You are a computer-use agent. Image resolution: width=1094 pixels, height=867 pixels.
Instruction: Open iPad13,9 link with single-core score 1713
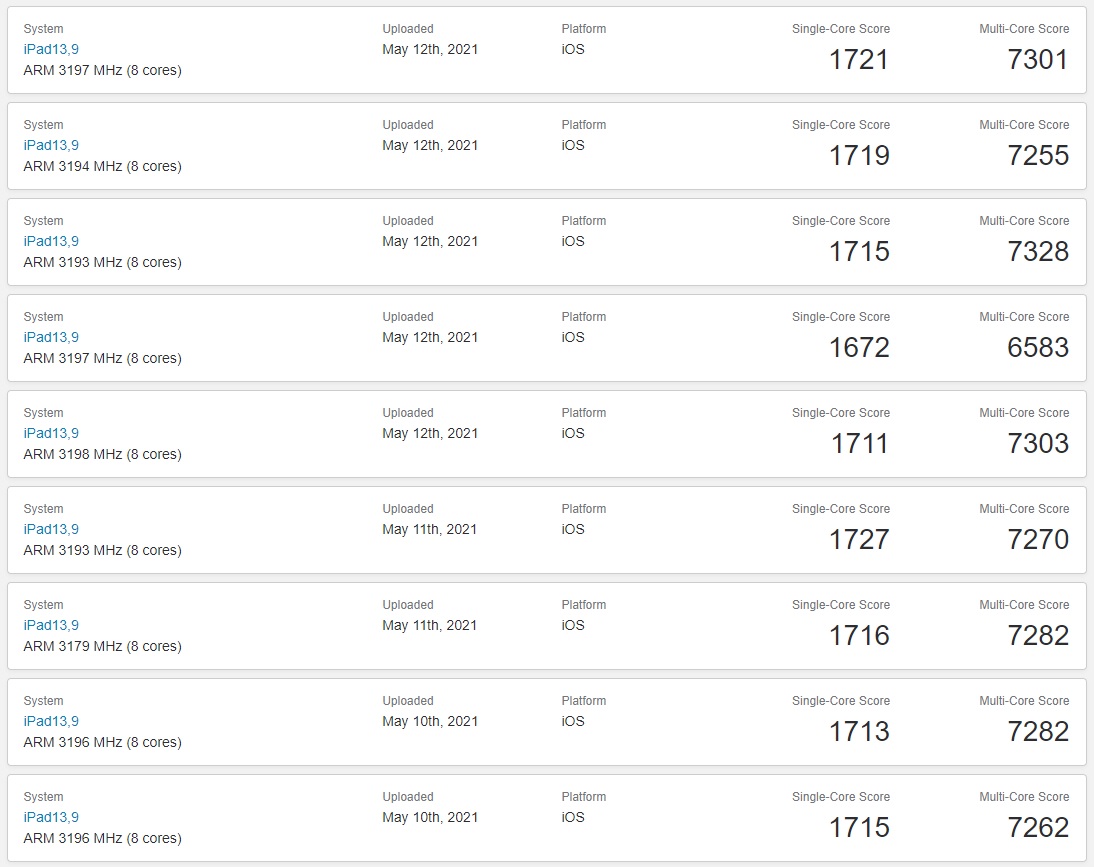tap(51, 721)
